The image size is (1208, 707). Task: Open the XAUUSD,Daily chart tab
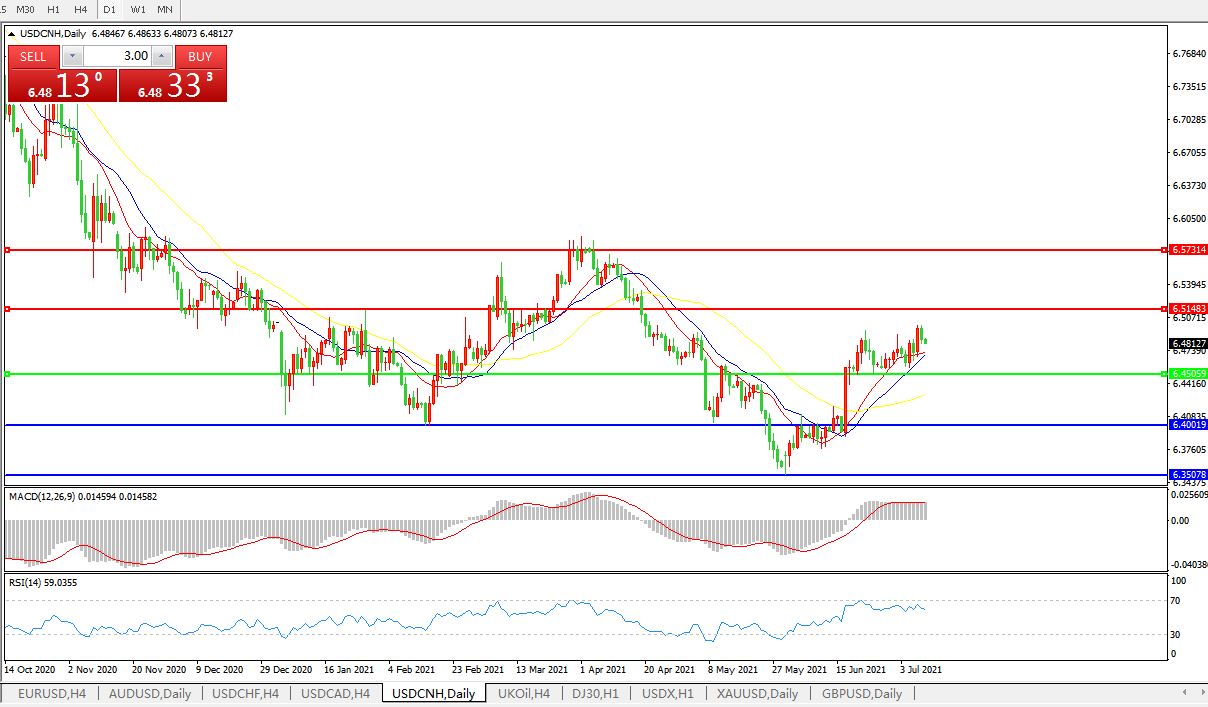click(x=757, y=693)
